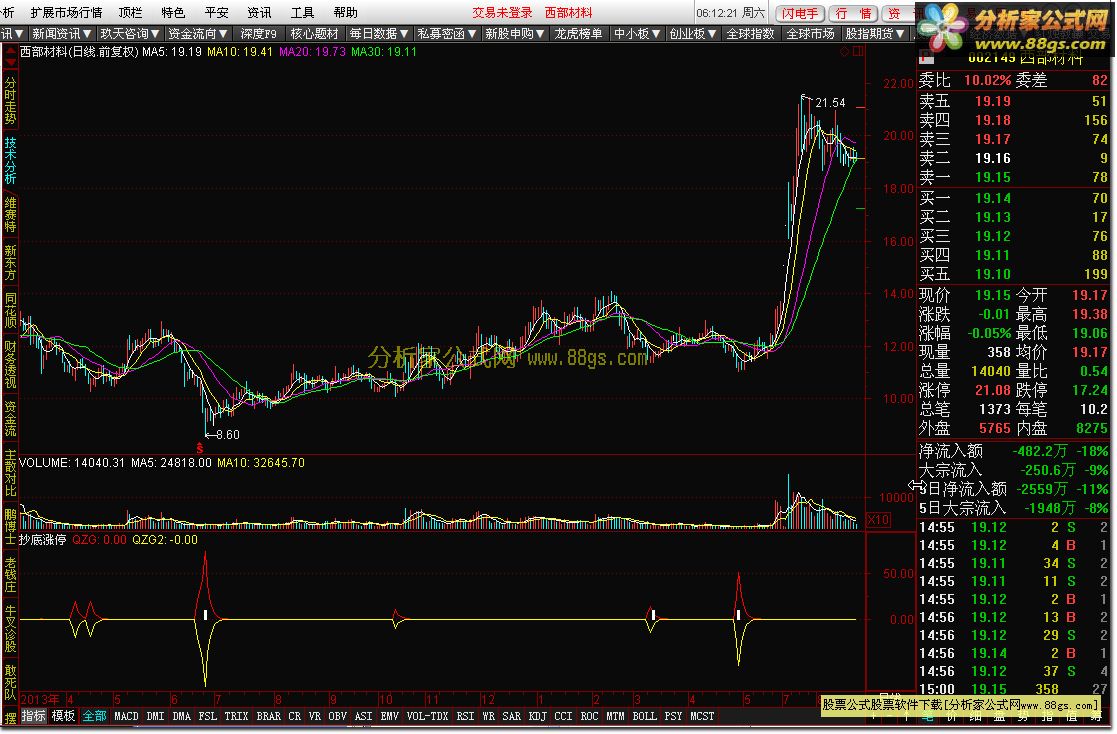Open the 帮助 menu

[x=346, y=12]
